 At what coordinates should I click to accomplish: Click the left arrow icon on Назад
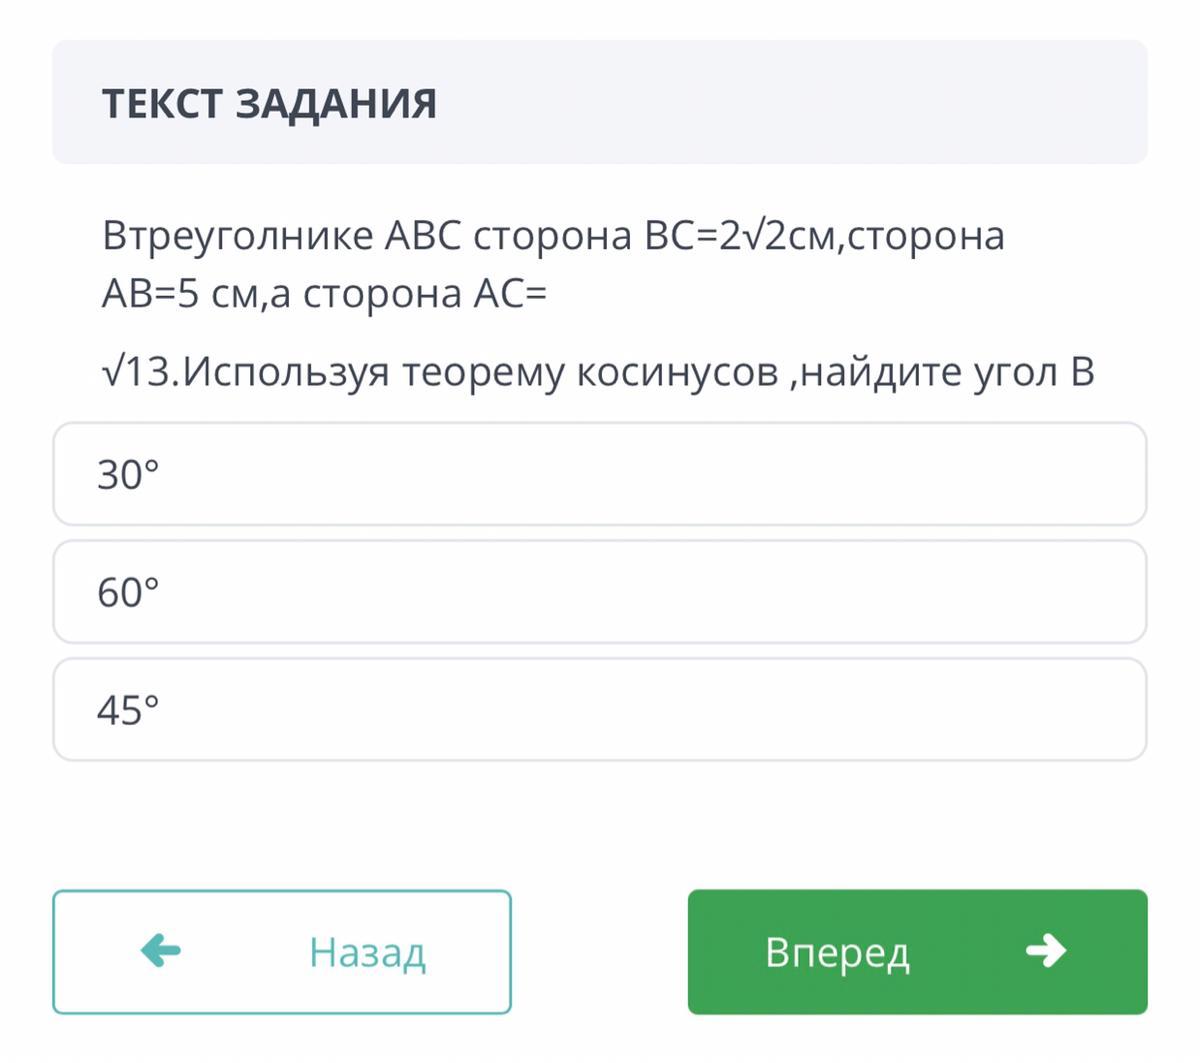pos(161,950)
